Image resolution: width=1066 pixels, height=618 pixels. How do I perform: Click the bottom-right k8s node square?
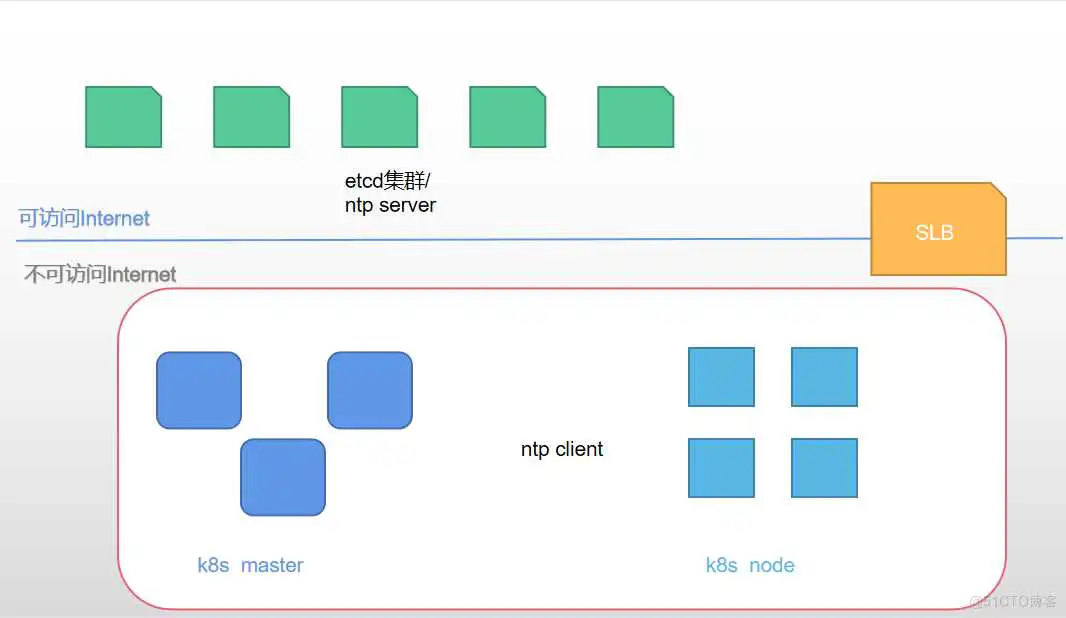pyautogui.click(x=824, y=468)
